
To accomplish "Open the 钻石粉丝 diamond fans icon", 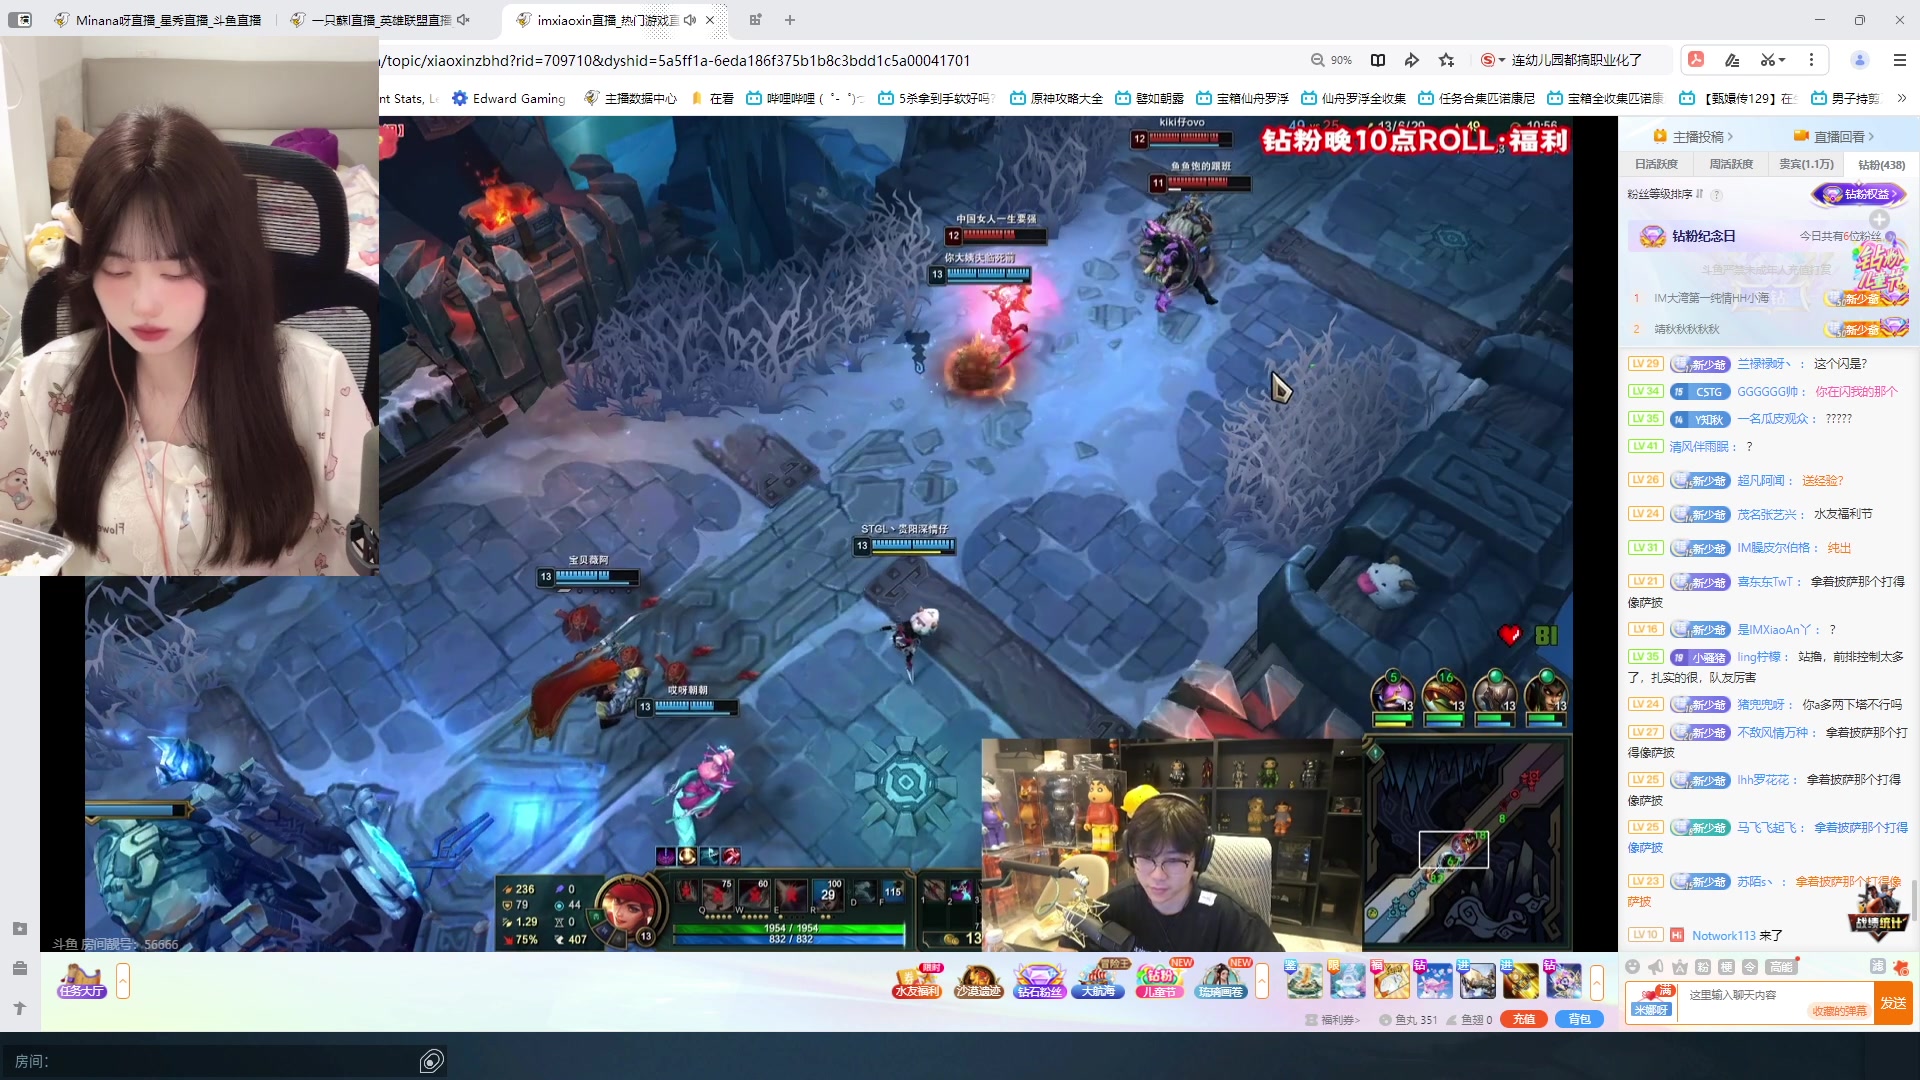I will (1039, 980).
